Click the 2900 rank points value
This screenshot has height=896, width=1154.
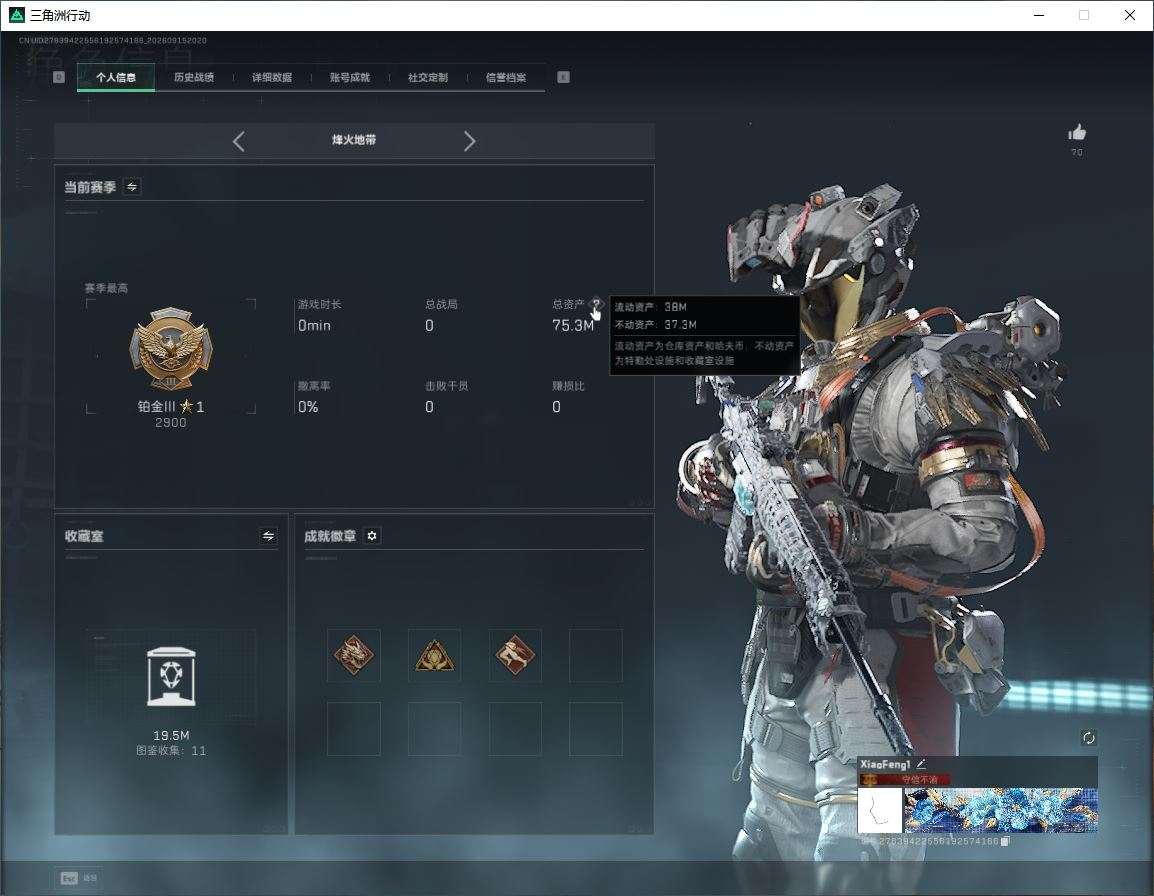171,423
